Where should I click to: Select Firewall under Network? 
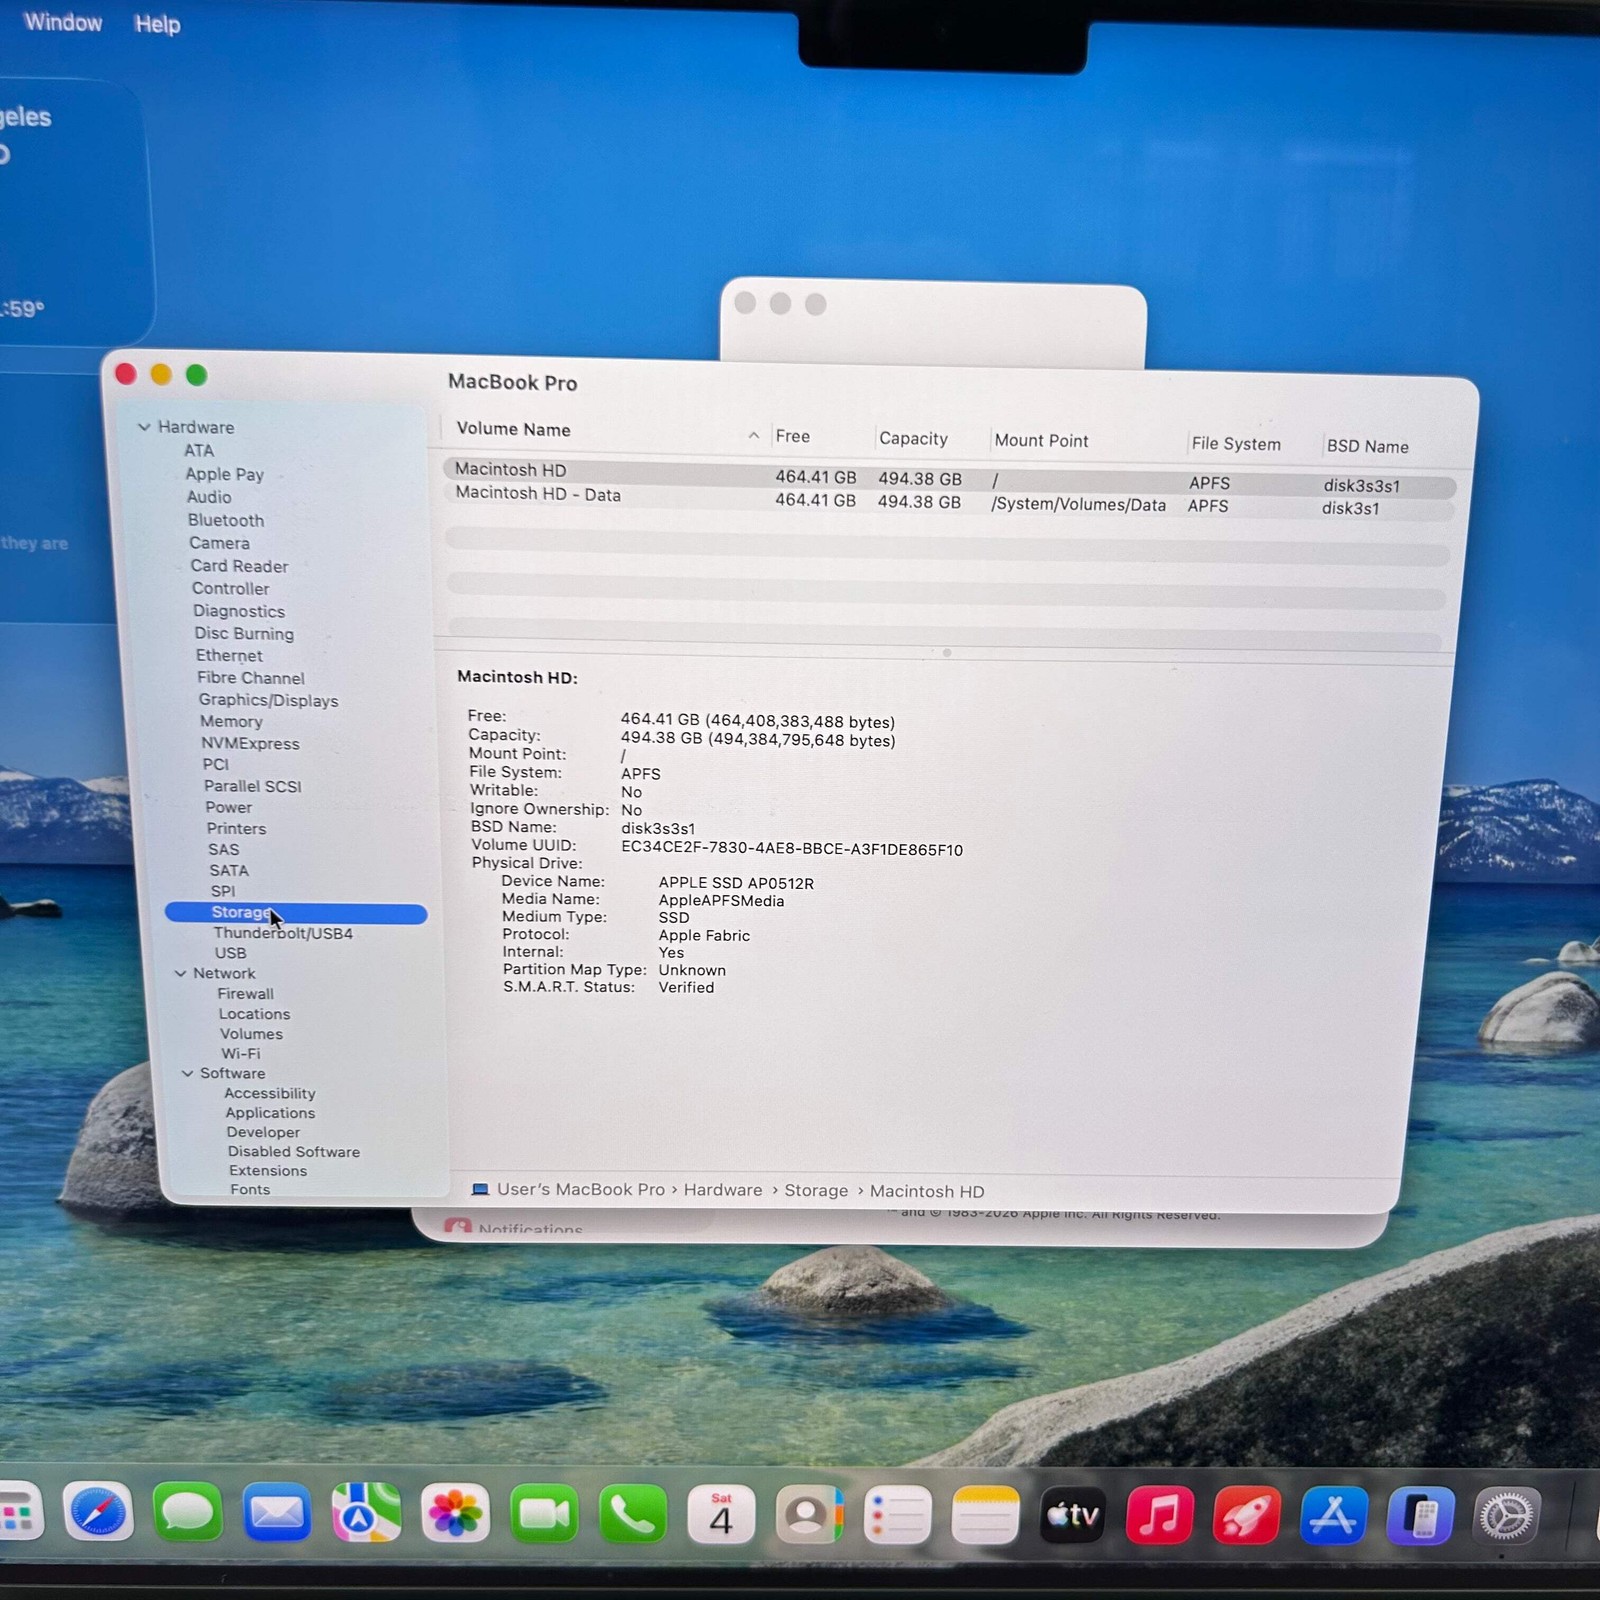pyautogui.click(x=245, y=993)
